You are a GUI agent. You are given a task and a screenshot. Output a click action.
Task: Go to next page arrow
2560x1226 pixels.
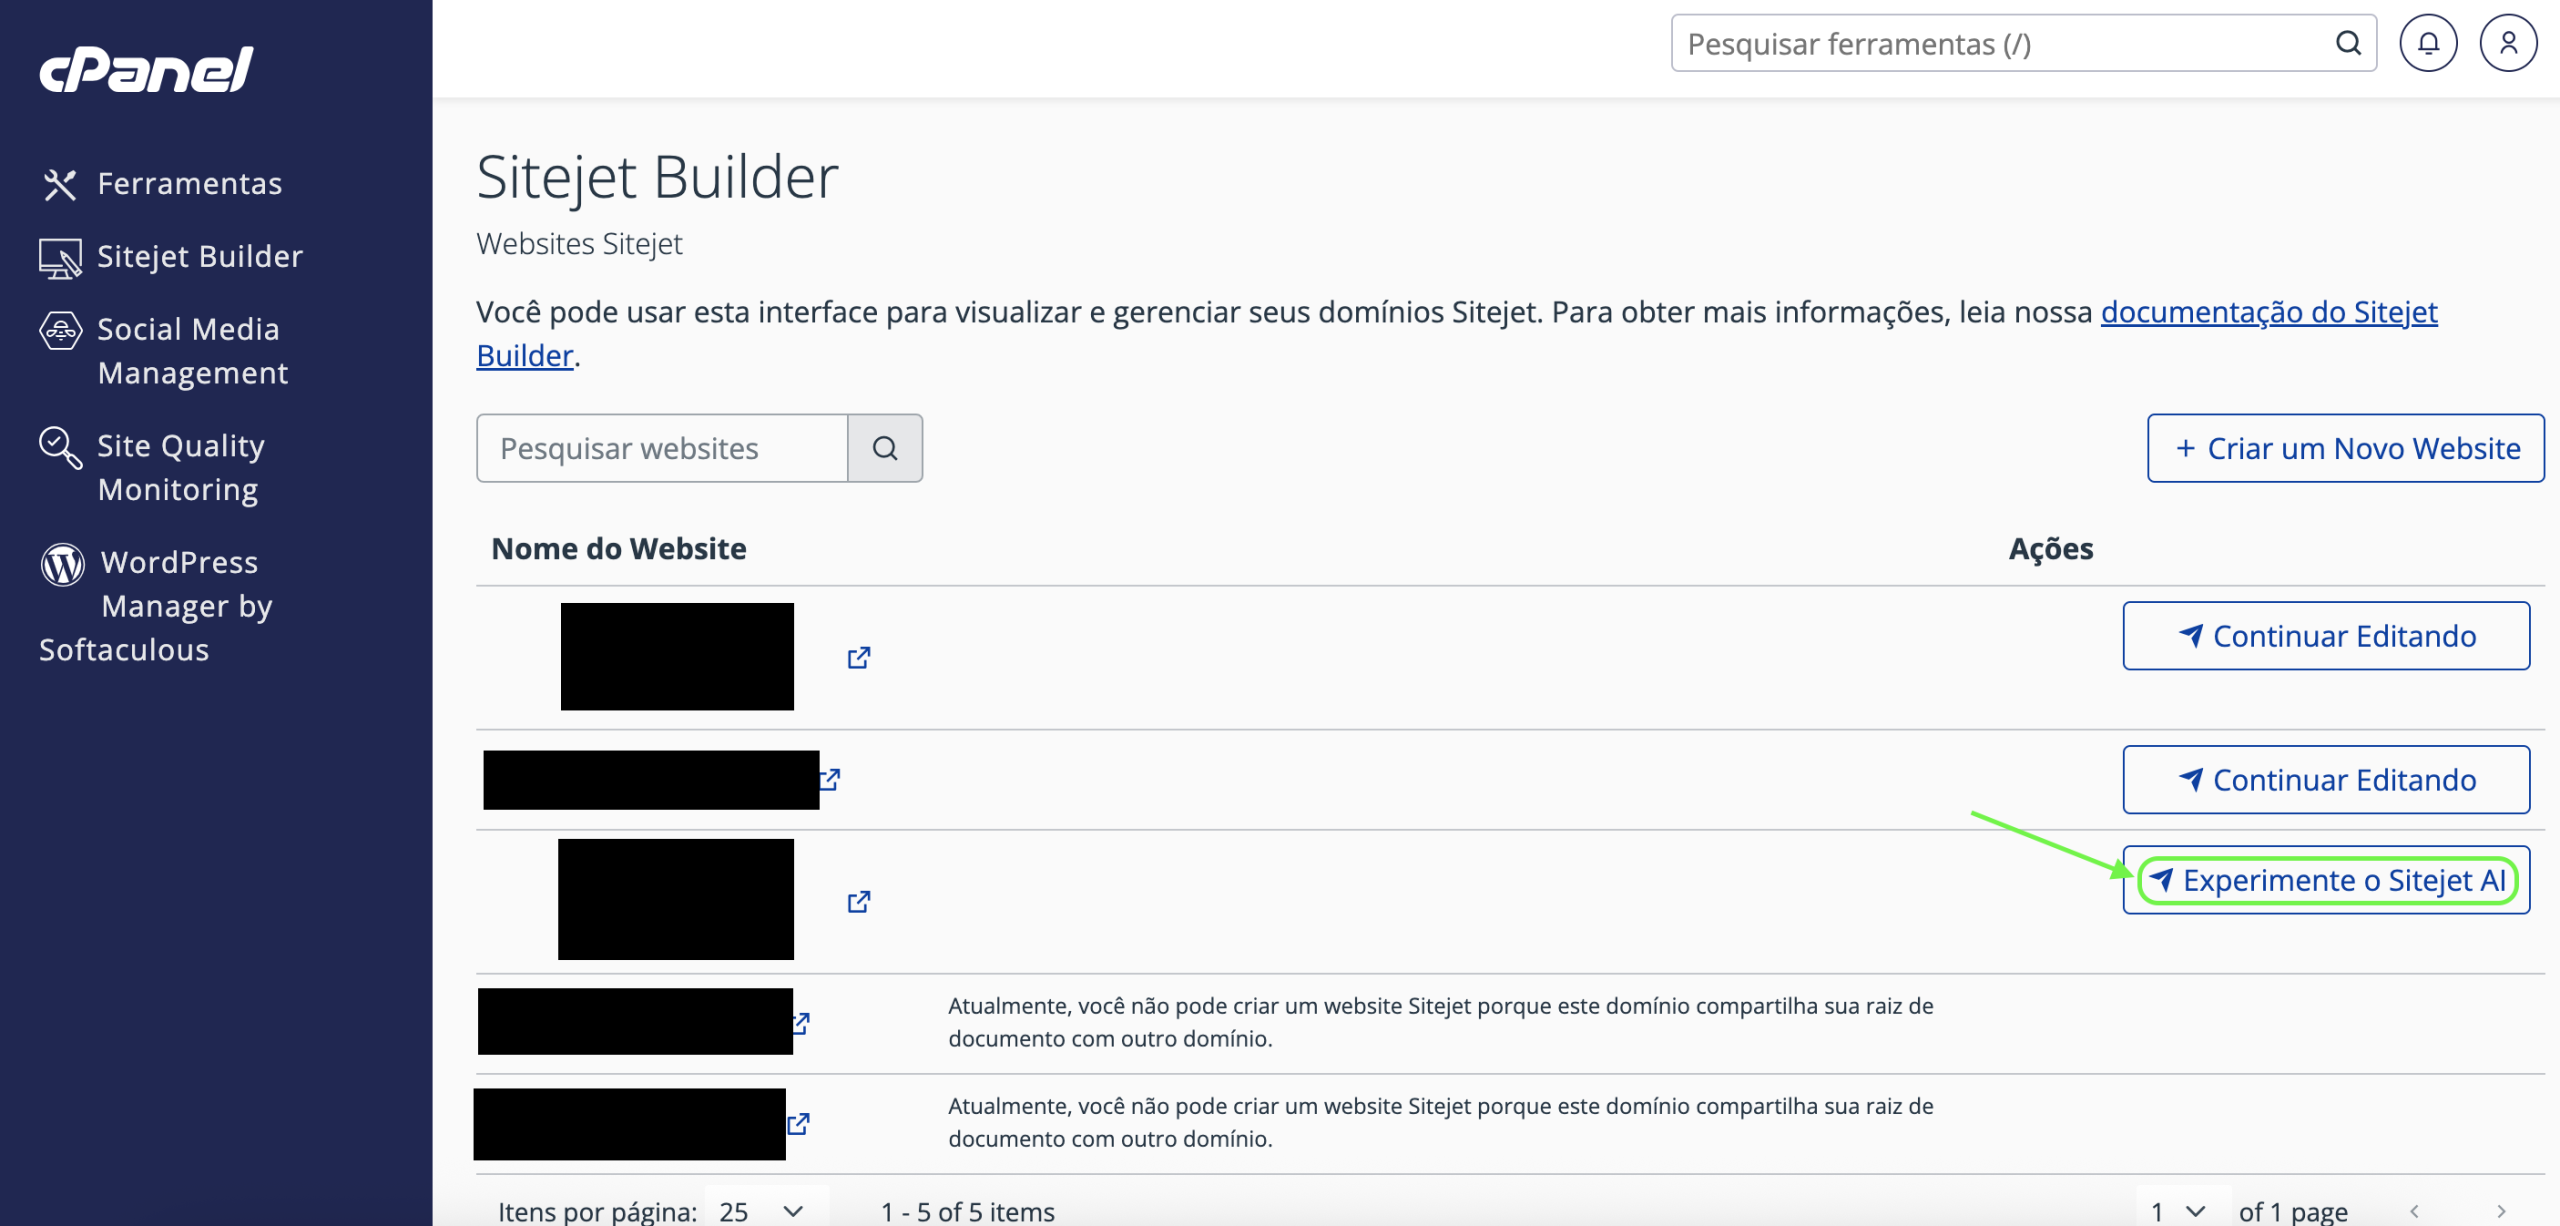coord(2501,1211)
